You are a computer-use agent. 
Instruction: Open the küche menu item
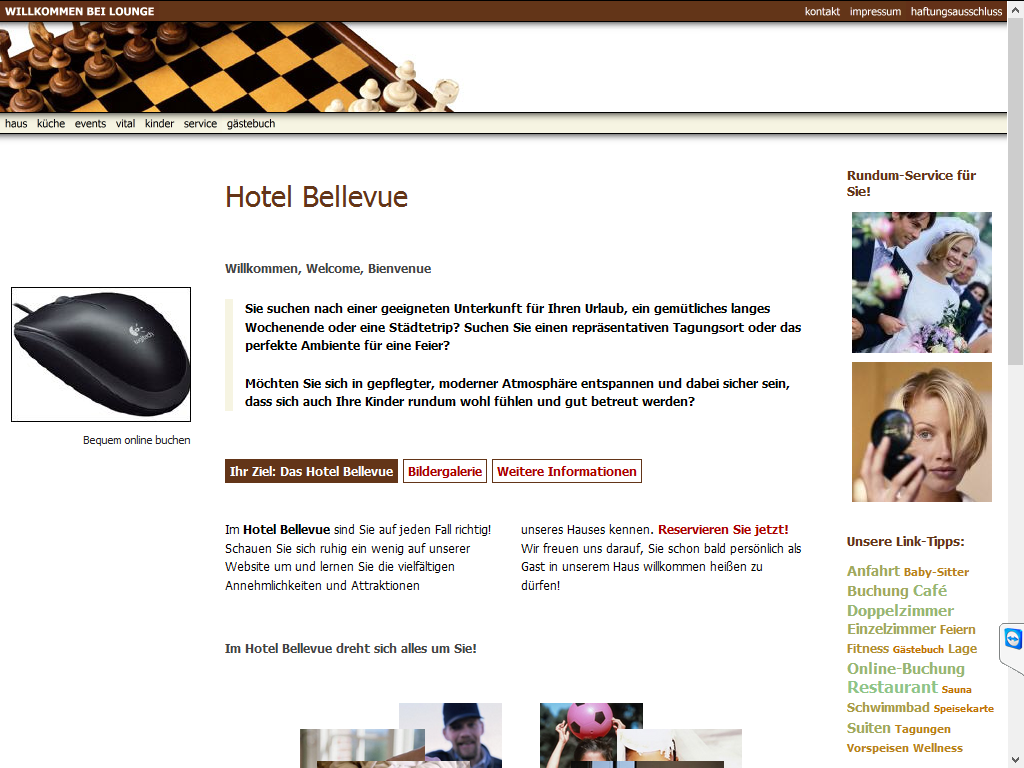(x=51, y=123)
